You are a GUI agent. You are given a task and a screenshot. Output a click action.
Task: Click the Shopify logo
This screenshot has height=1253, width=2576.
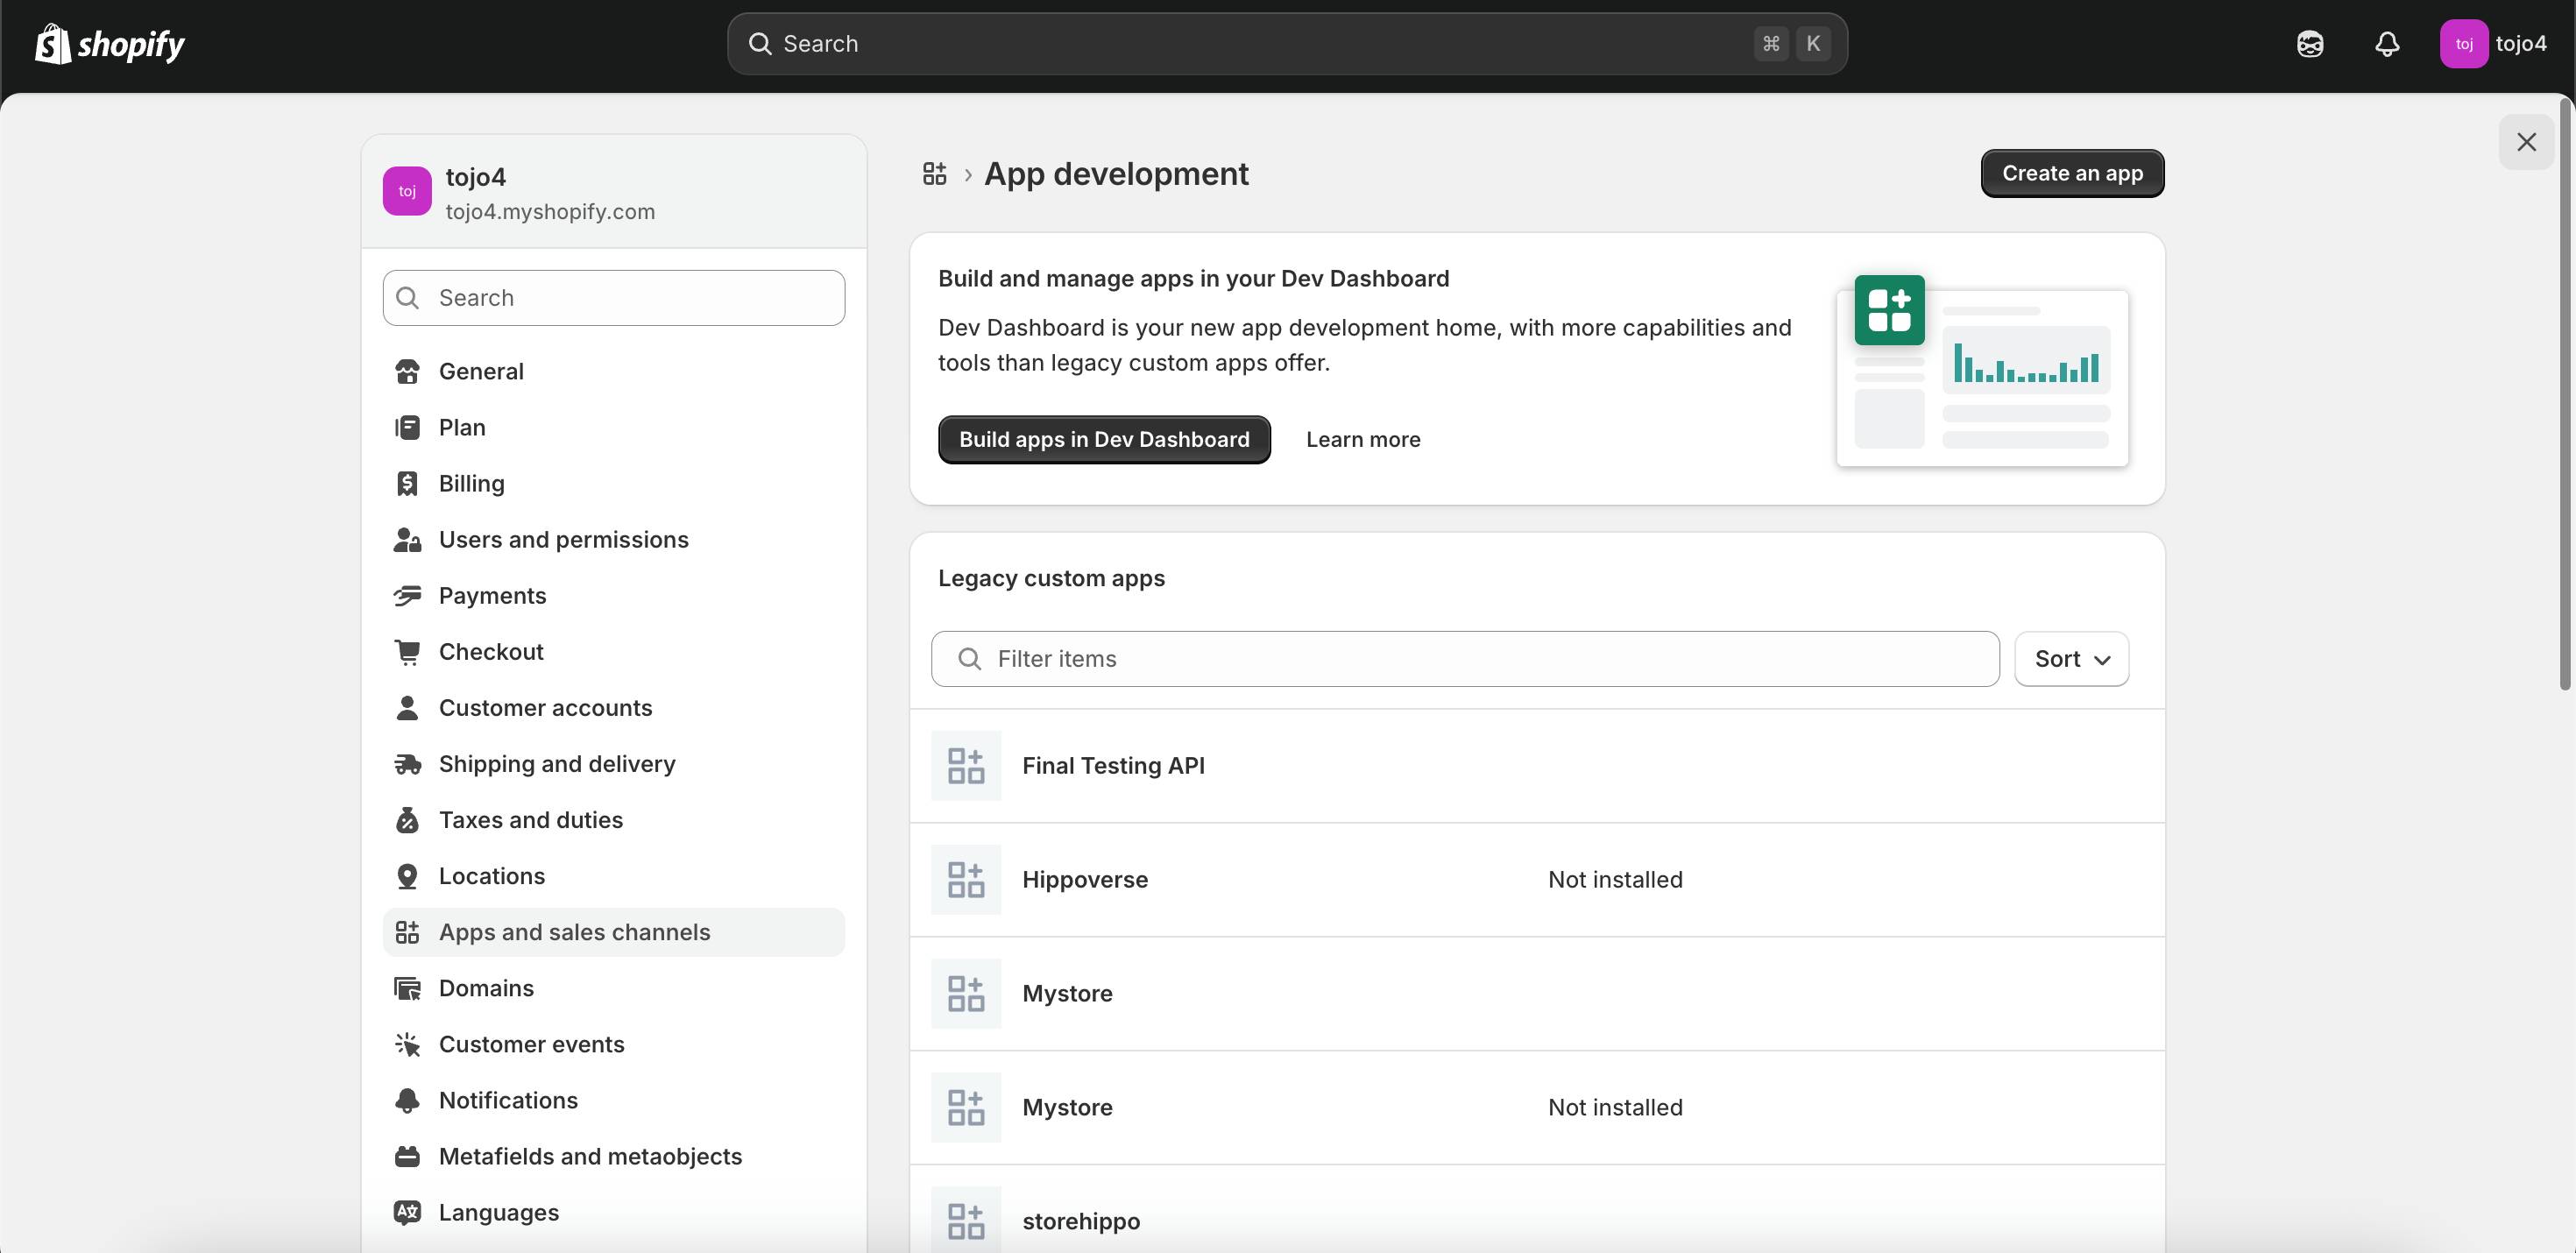point(110,44)
